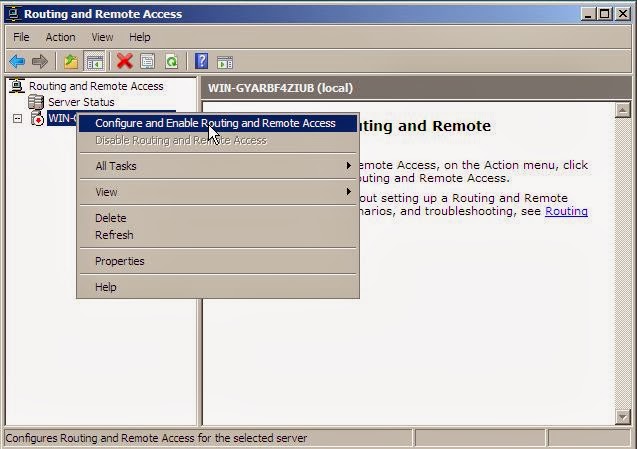Click the blue Back arrow icon
The height and width of the screenshot is (449, 637).
pyautogui.click(x=17, y=62)
